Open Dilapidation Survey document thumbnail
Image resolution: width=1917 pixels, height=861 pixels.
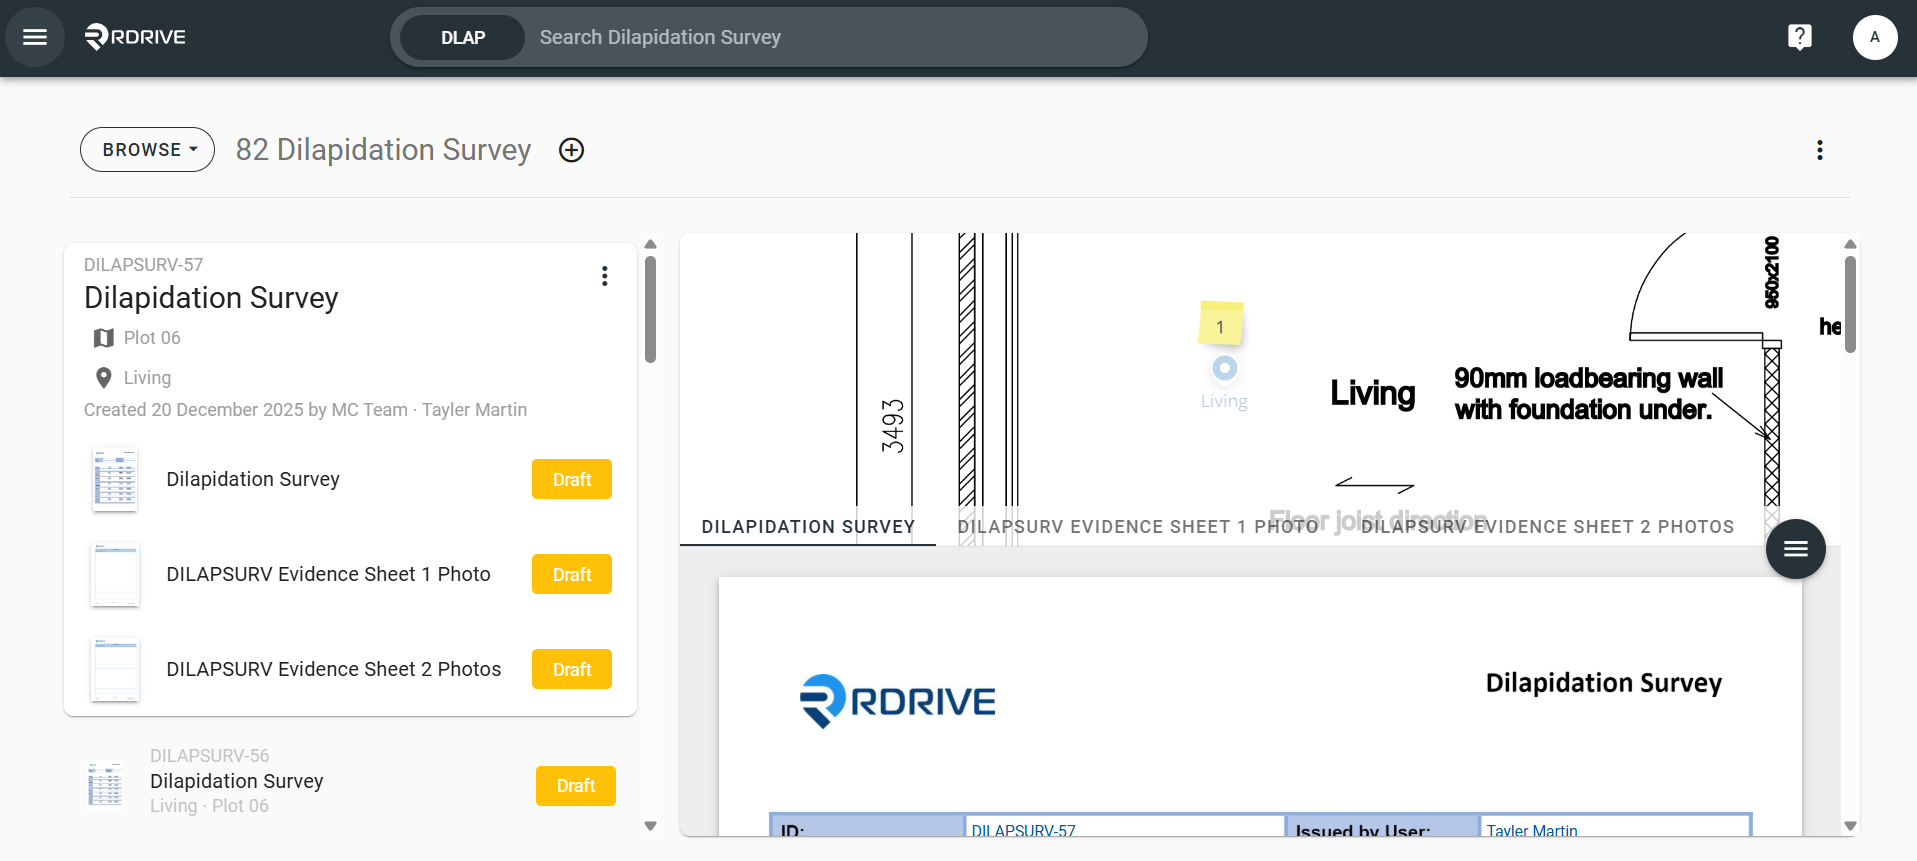coord(115,480)
